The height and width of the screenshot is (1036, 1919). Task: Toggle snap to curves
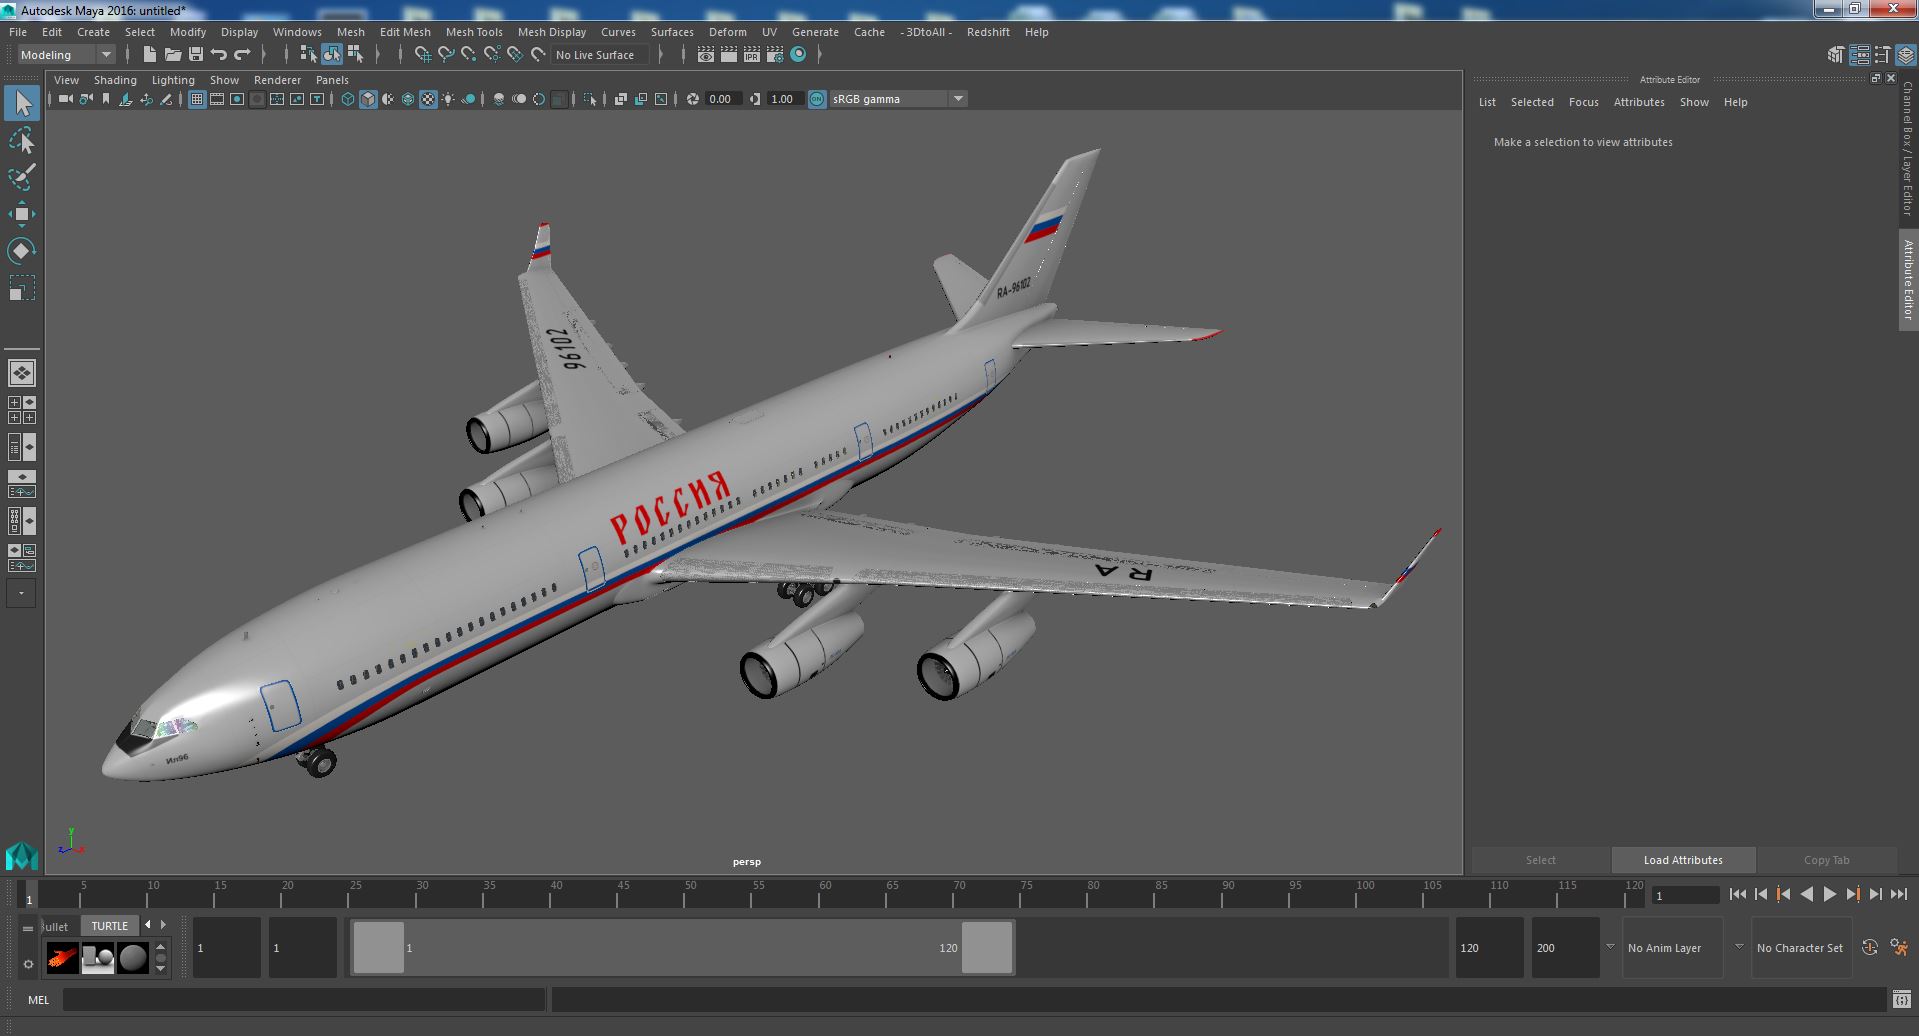pos(446,54)
